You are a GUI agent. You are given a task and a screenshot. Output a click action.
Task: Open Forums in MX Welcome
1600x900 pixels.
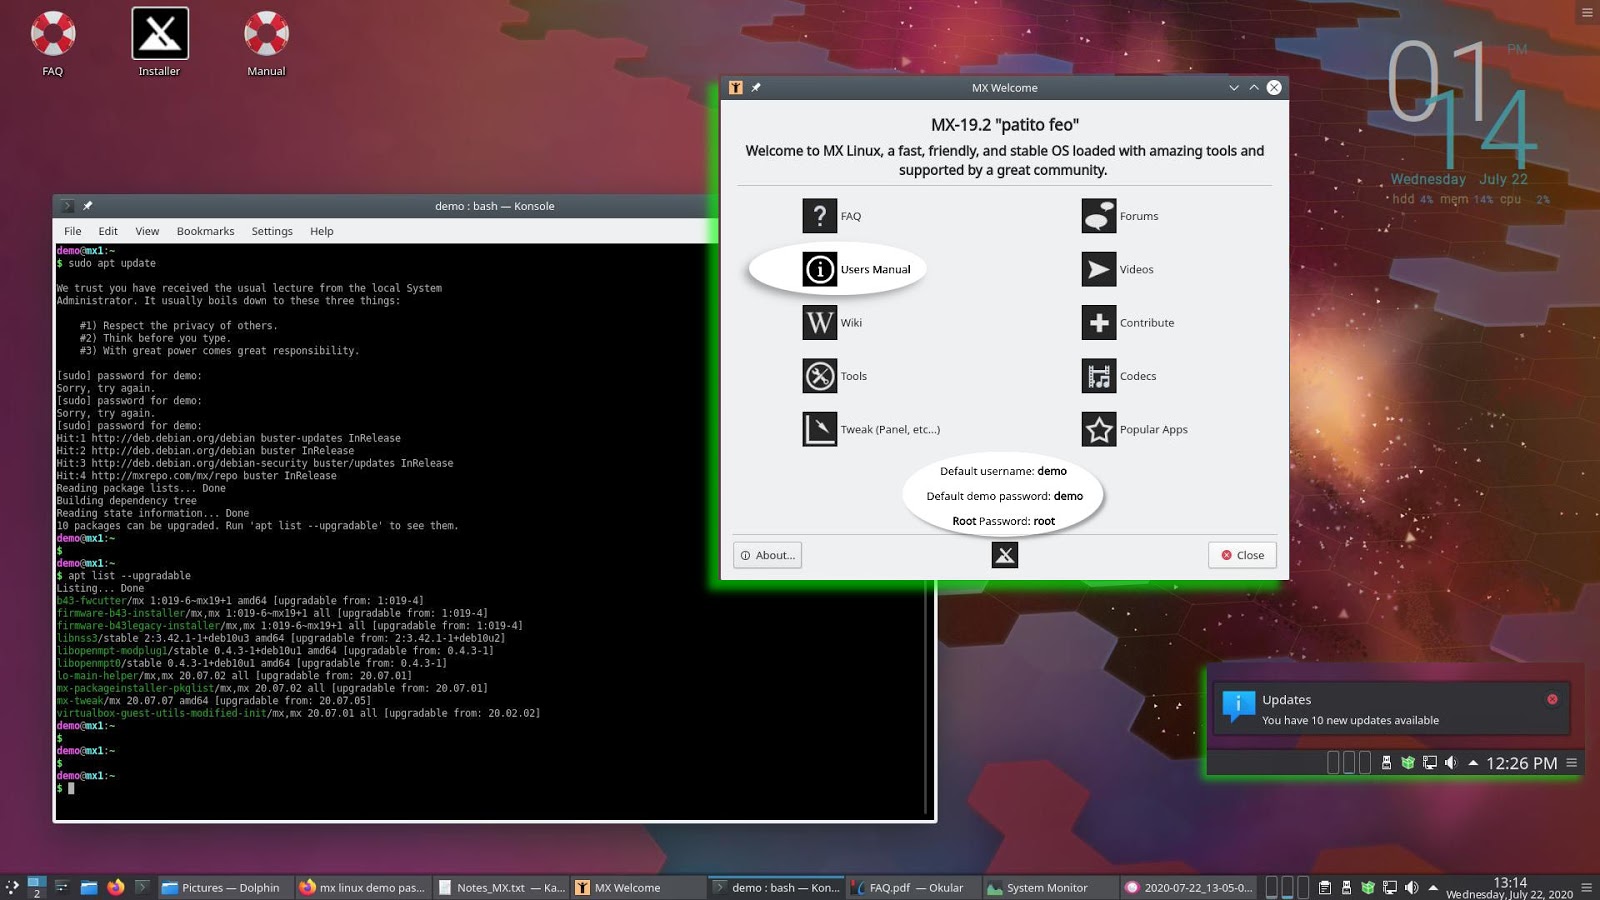tap(1120, 216)
